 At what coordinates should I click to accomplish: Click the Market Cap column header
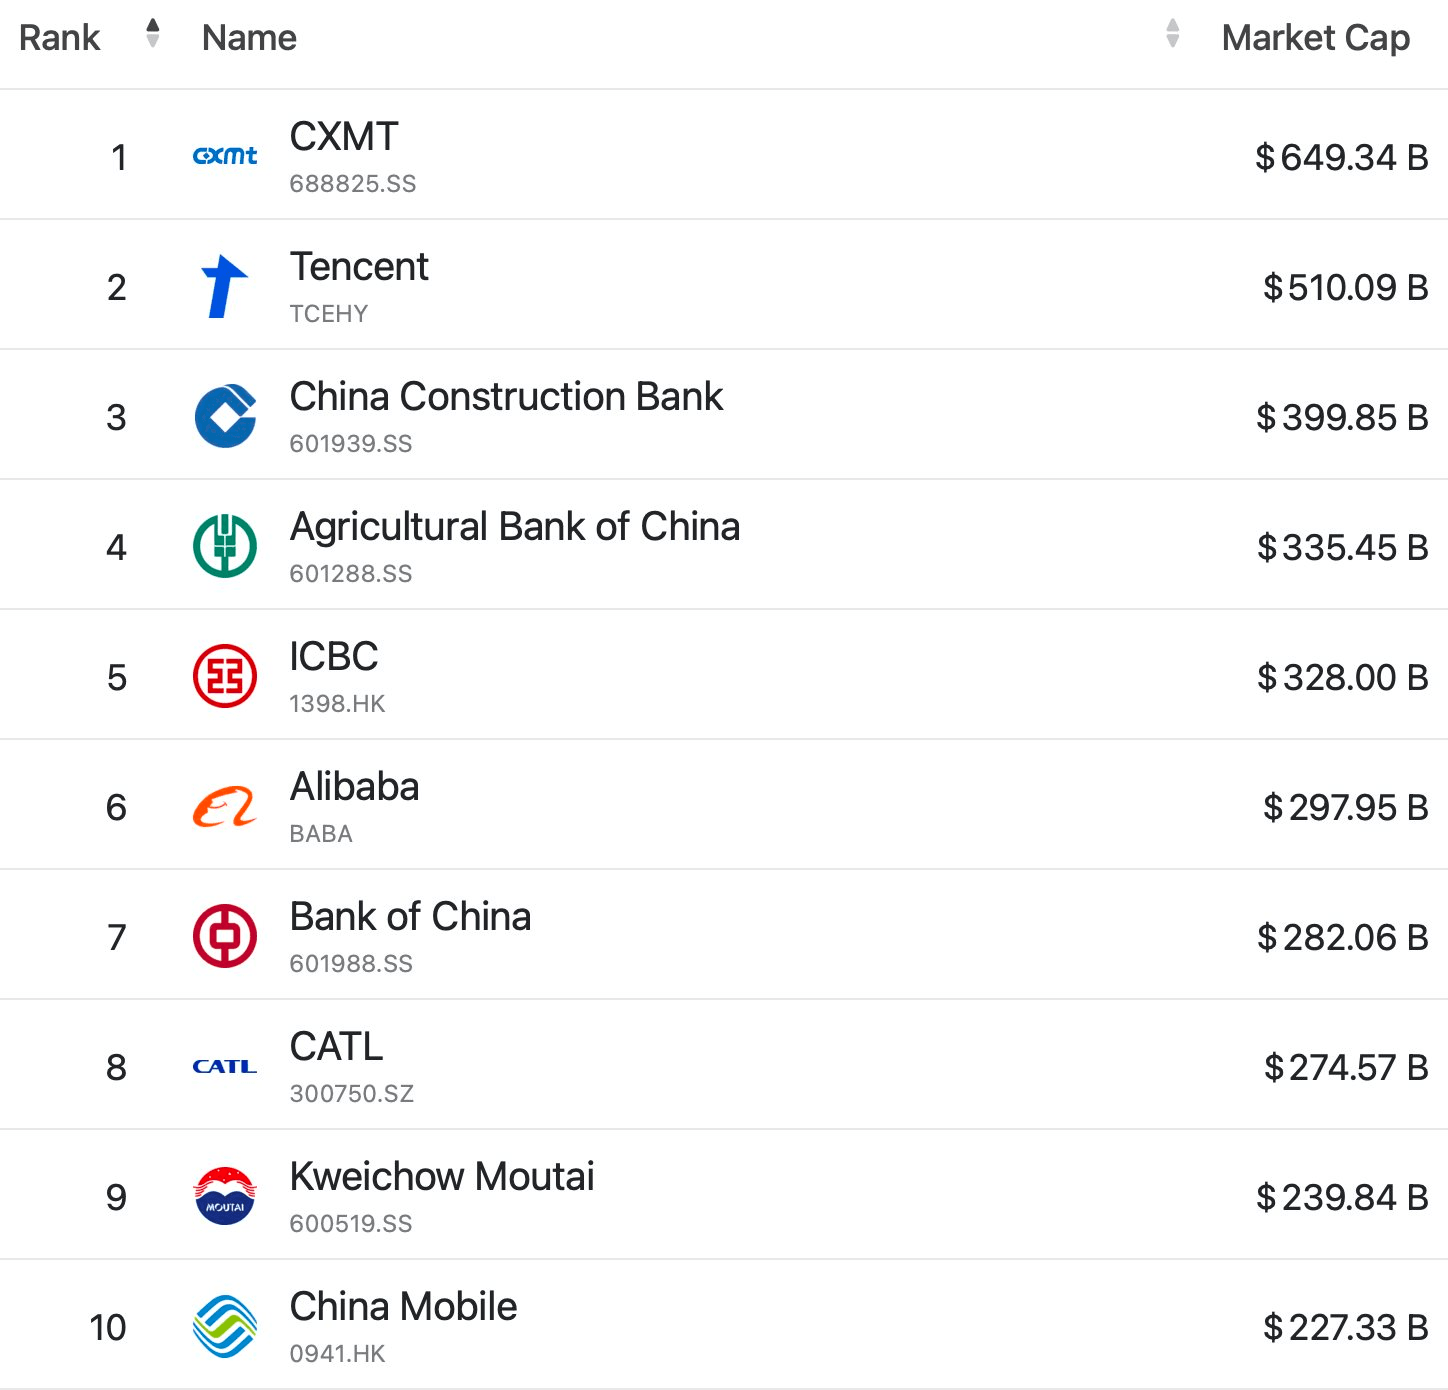pyautogui.click(x=1316, y=38)
